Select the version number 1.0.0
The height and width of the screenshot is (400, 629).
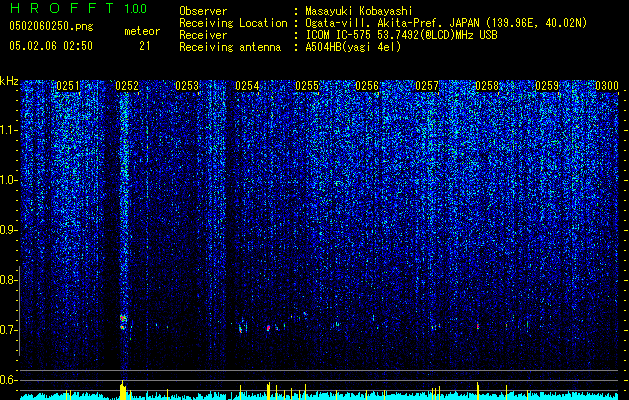(135, 9)
